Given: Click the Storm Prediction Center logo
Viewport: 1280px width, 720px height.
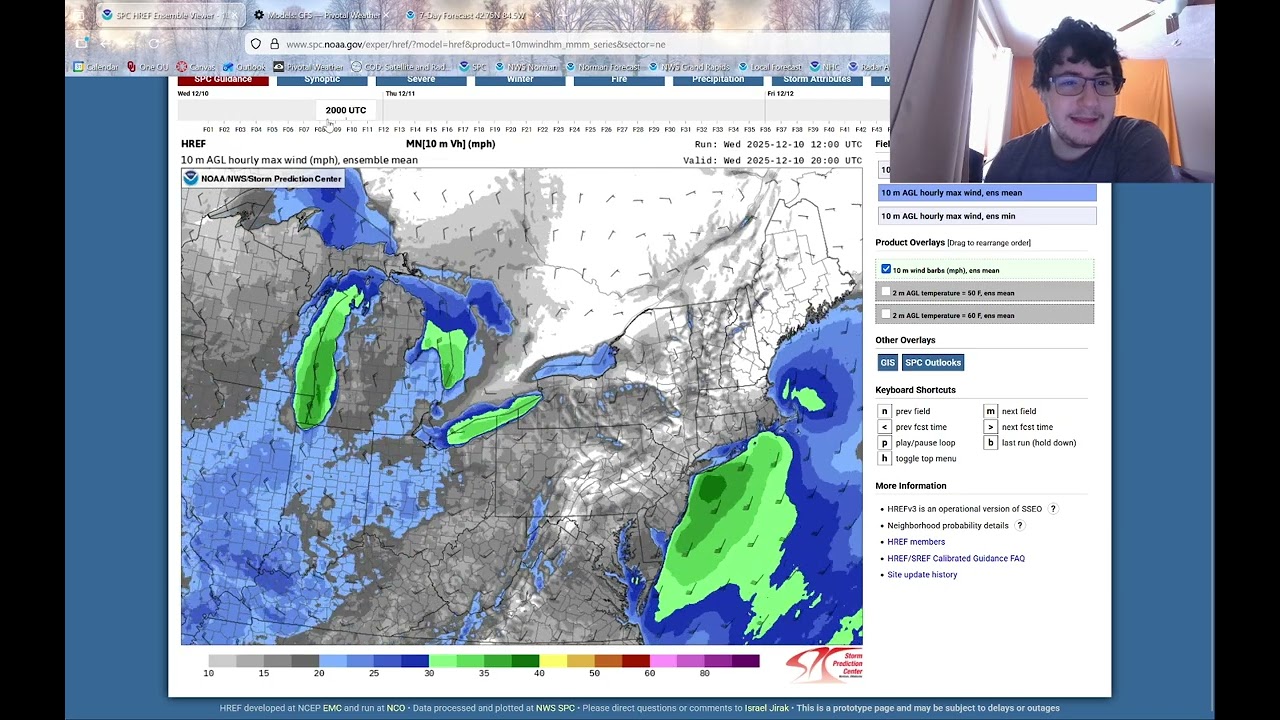Looking at the screenshot, I should (x=824, y=665).
